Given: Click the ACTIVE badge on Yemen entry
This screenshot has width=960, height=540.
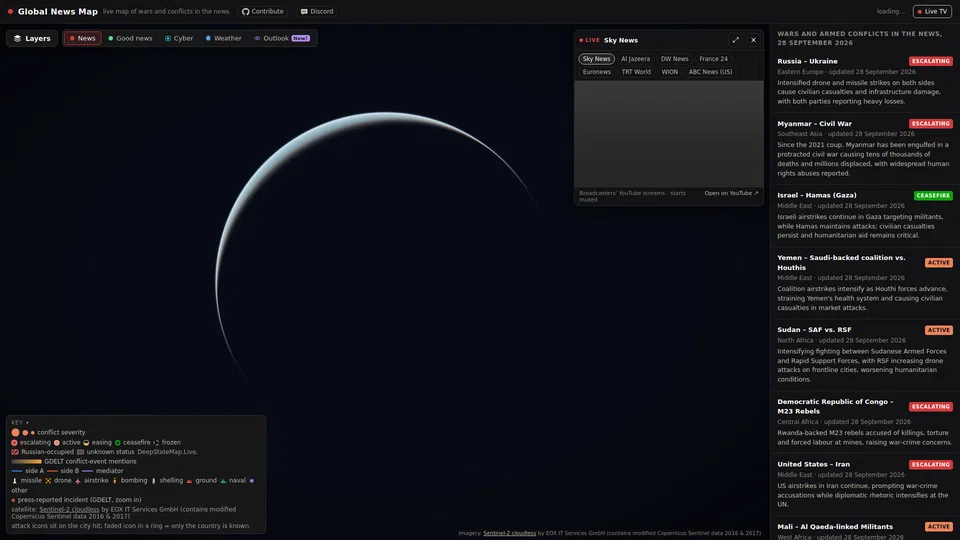Looking at the screenshot, I should pyautogui.click(x=939, y=263).
